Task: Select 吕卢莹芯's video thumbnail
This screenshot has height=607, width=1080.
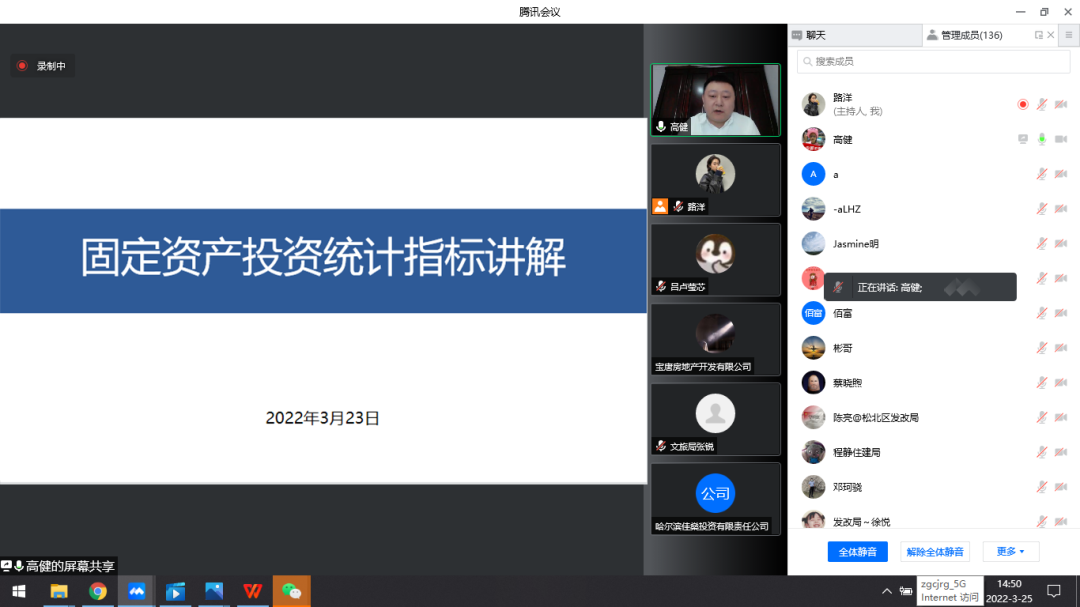Action: (x=716, y=260)
